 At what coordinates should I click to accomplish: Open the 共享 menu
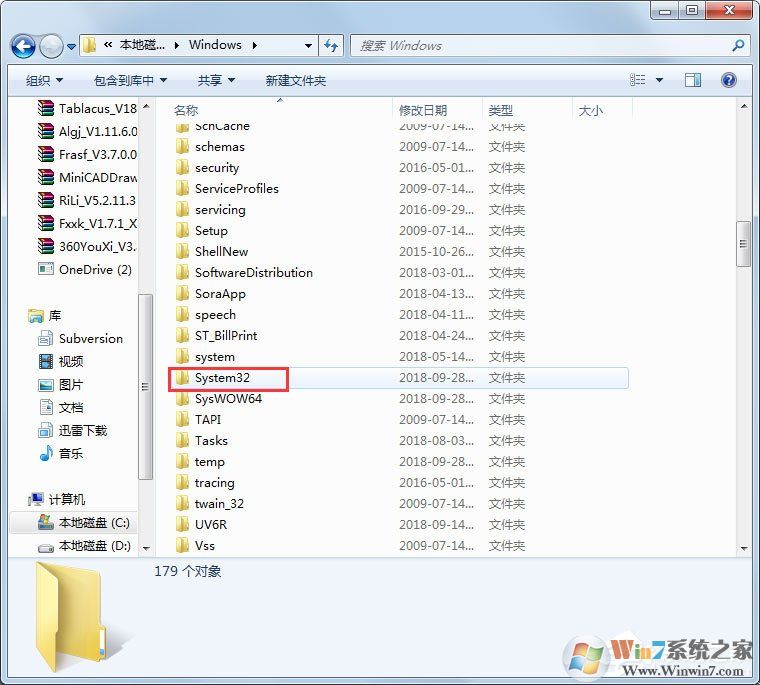(x=216, y=80)
